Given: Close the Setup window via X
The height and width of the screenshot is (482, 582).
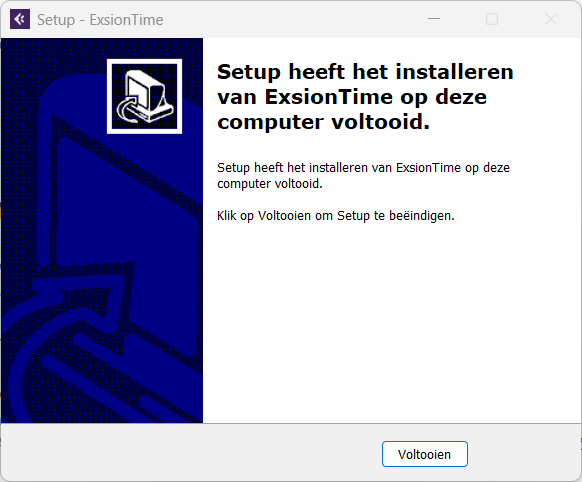Looking at the screenshot, I should [551, 19].
